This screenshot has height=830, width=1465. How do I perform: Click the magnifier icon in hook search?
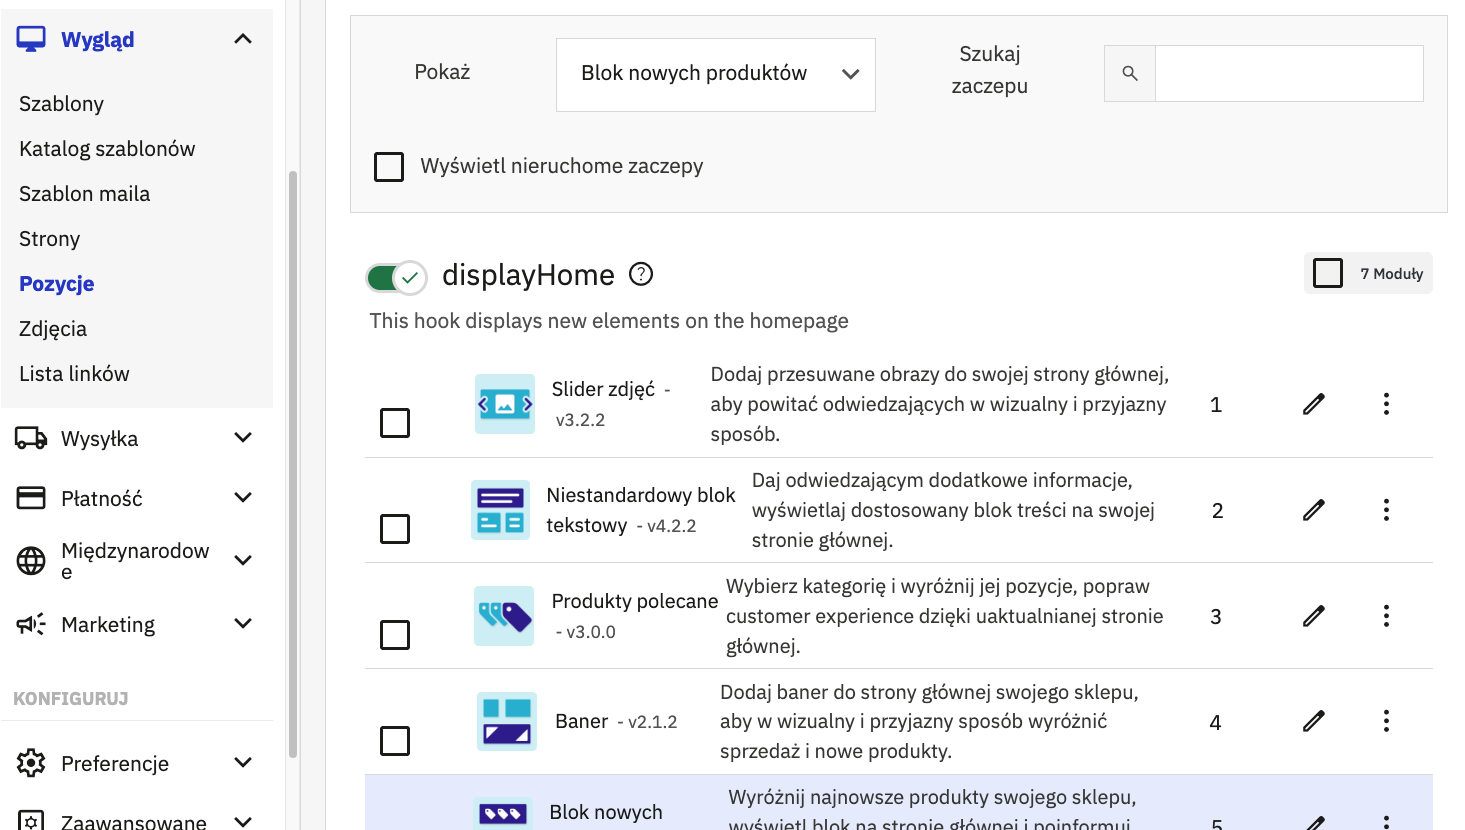click(x=1130, y=73)
